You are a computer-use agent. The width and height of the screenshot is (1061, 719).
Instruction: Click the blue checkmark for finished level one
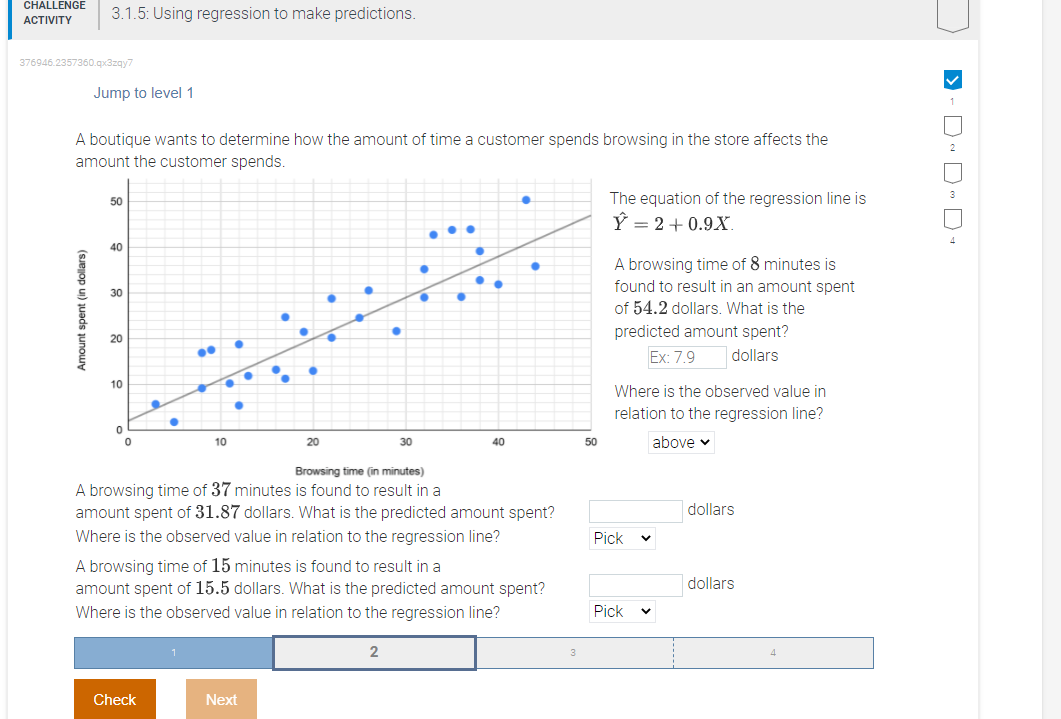click(x=953, y=79)
